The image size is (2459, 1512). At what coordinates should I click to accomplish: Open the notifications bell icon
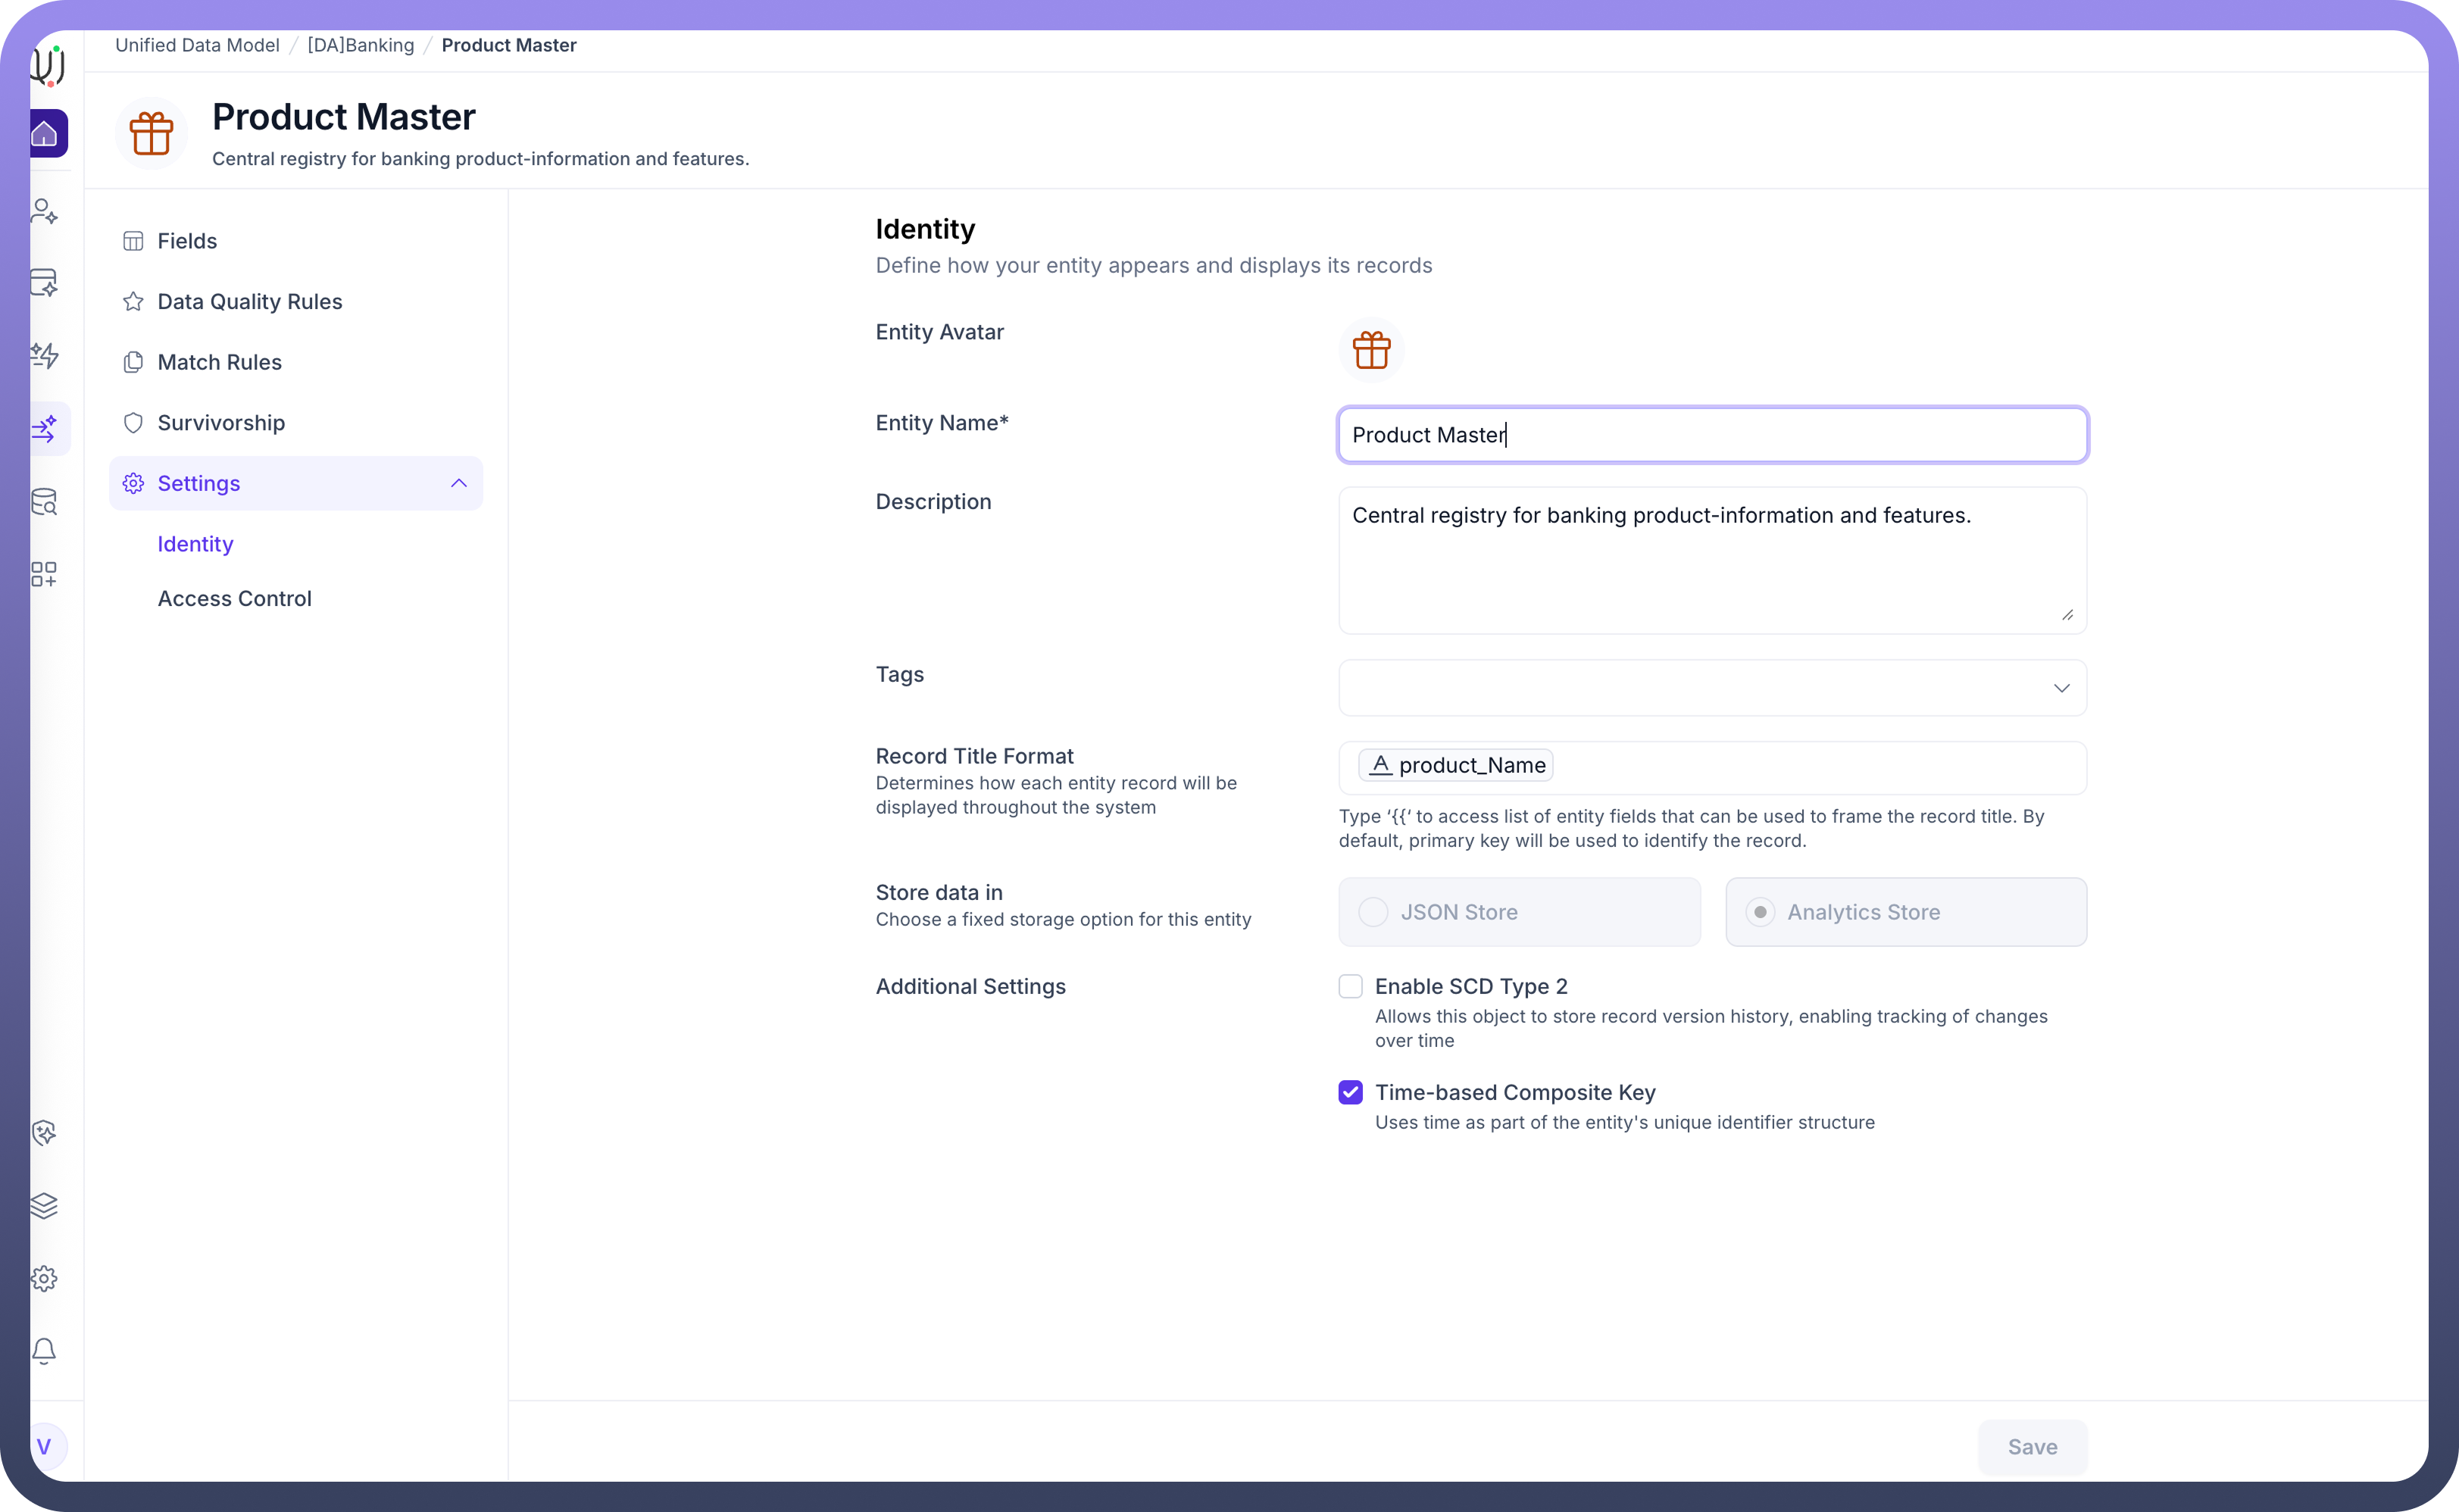tap(44, 1351)
